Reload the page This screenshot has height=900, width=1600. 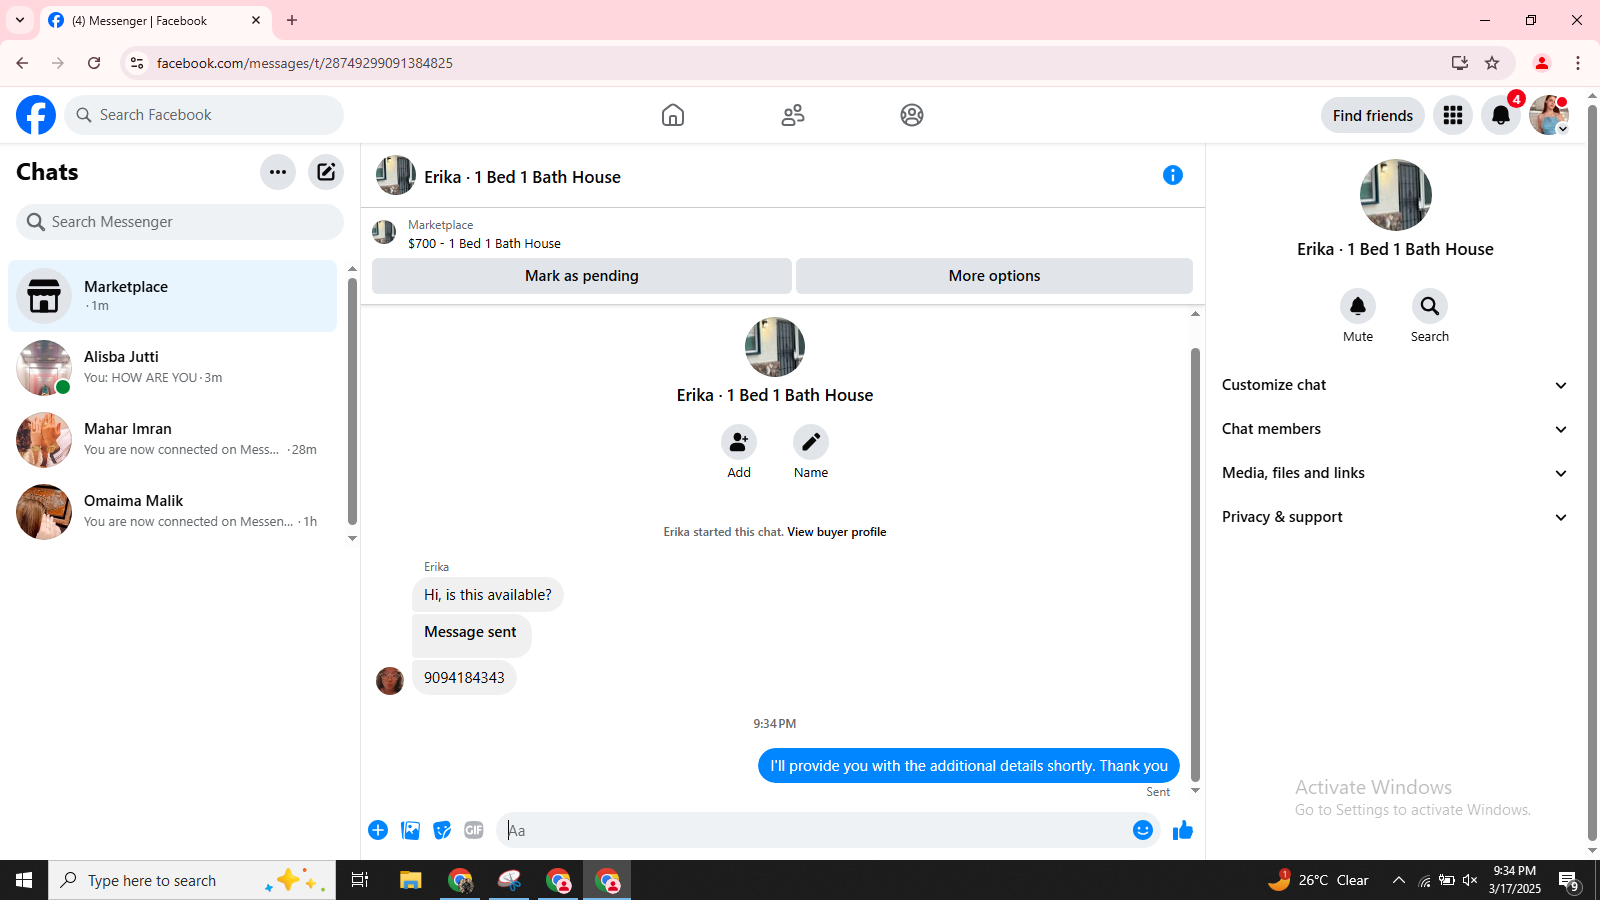pyautogui.click(x=94, y=63)
